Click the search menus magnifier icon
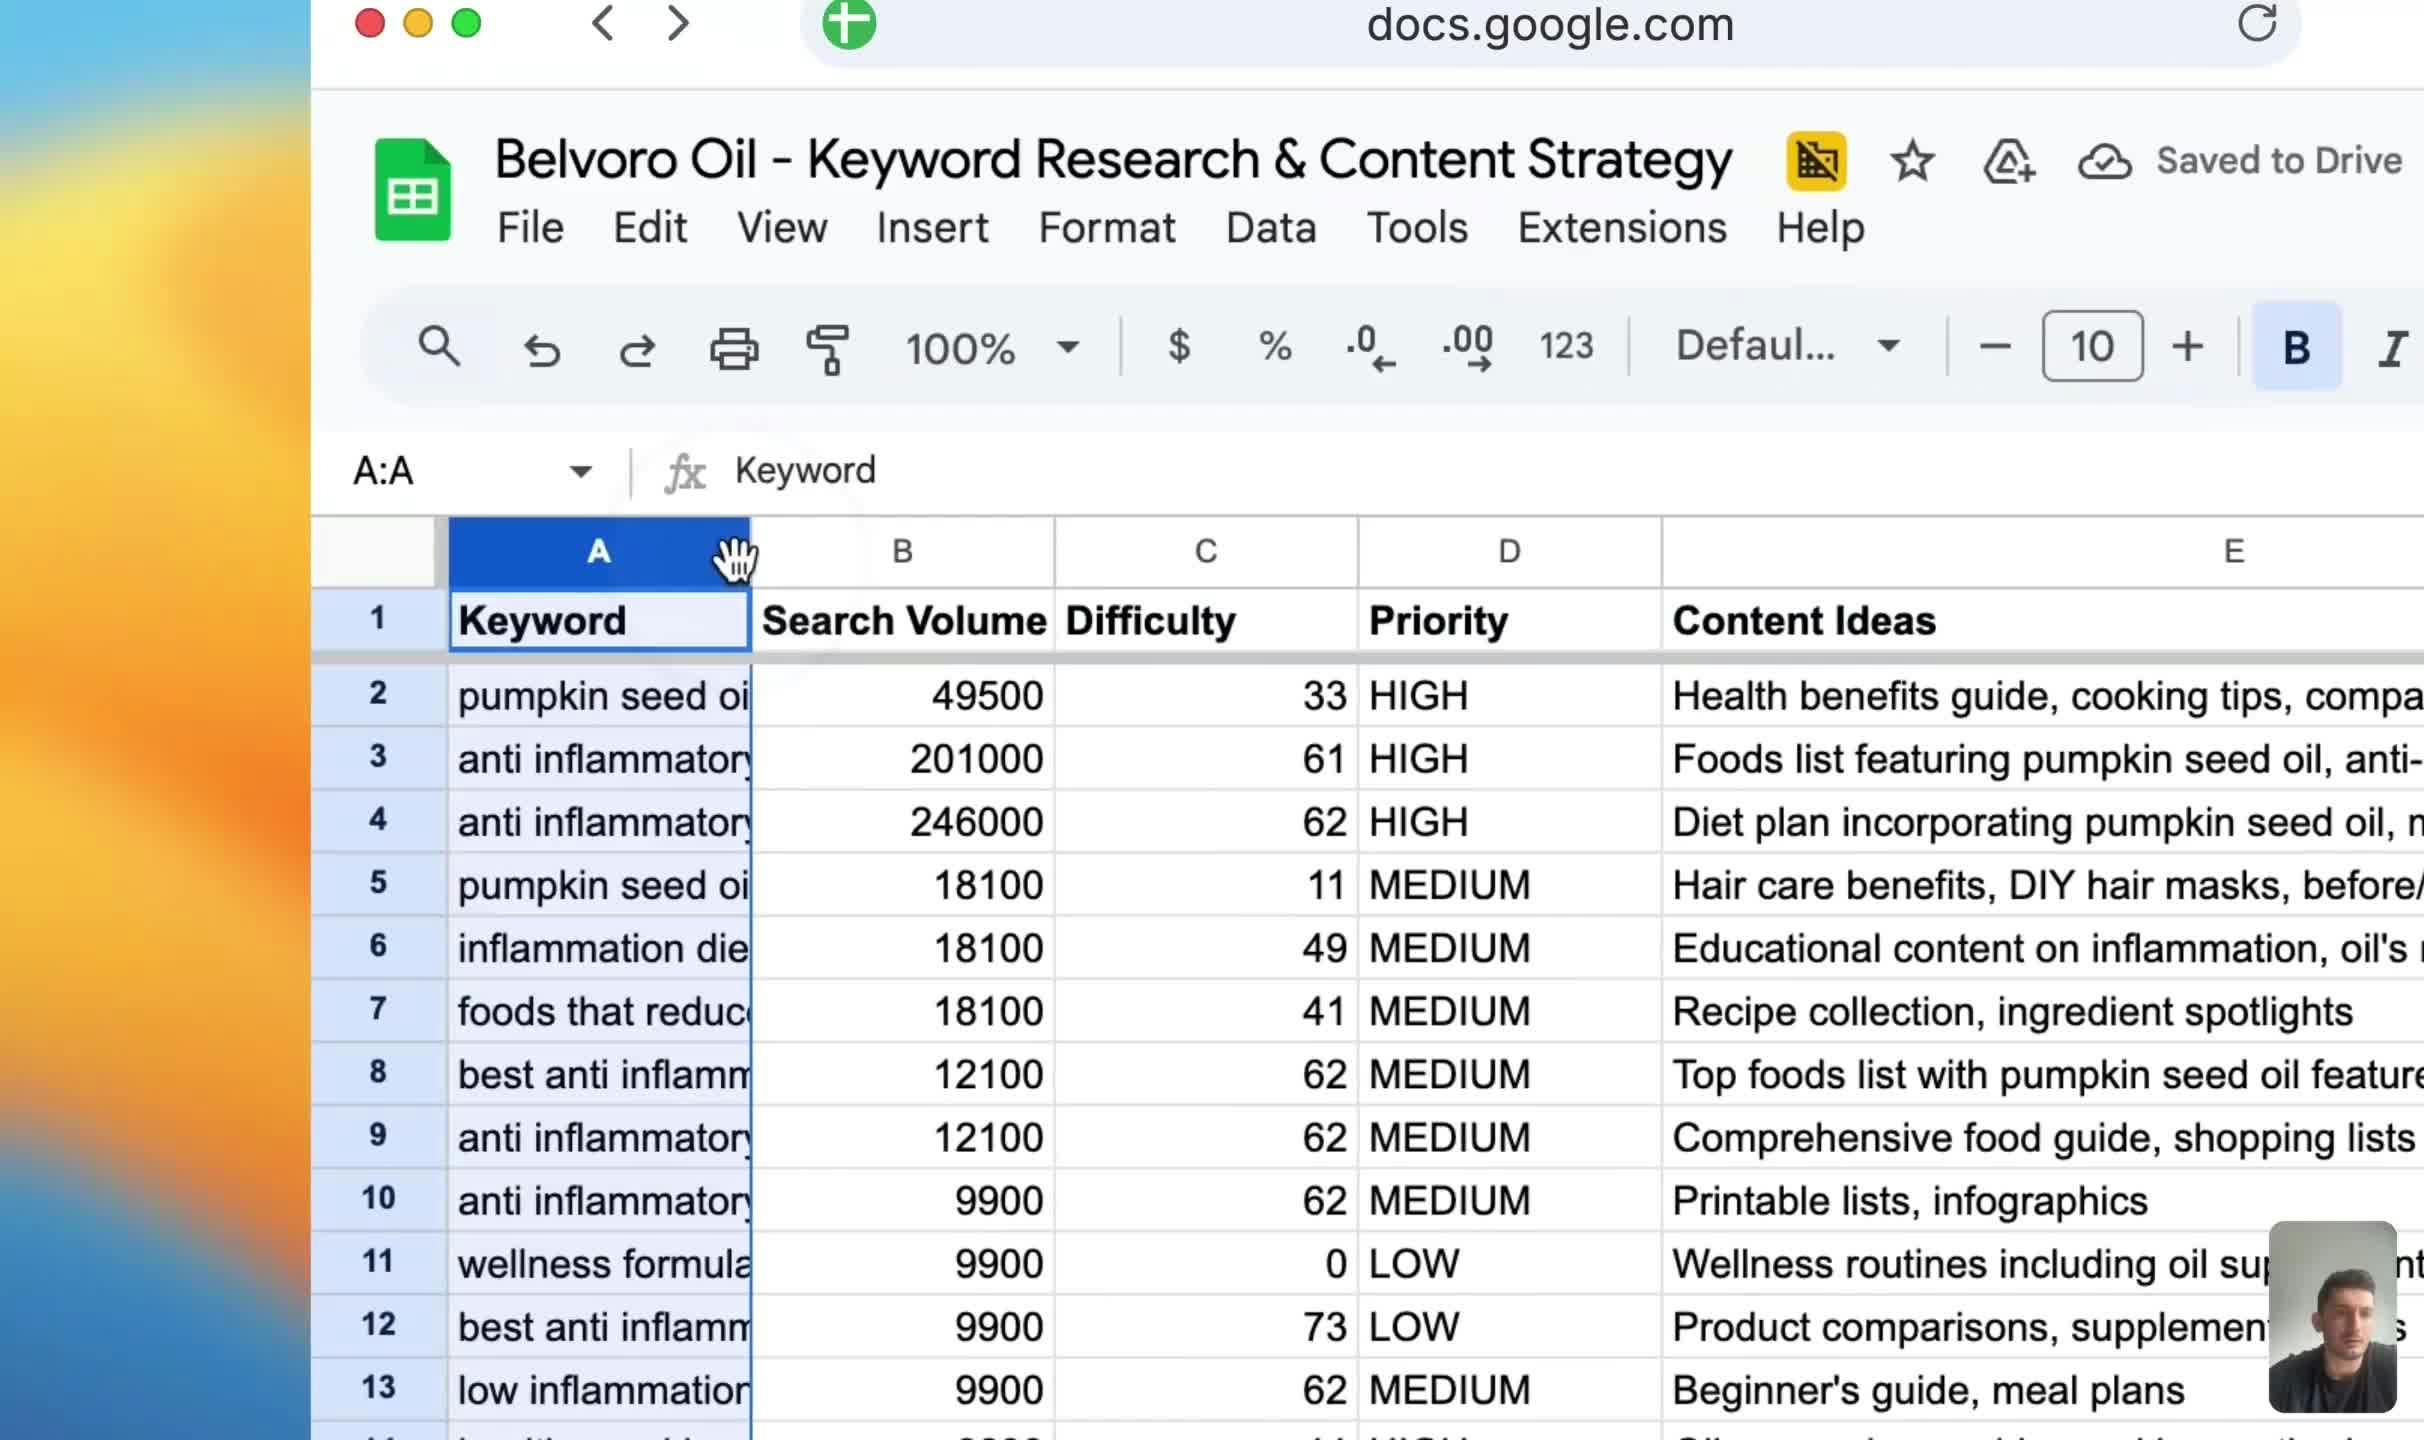Image resolution: width=2424 pixels, height=1440 pixels. (x=439, y=347)
